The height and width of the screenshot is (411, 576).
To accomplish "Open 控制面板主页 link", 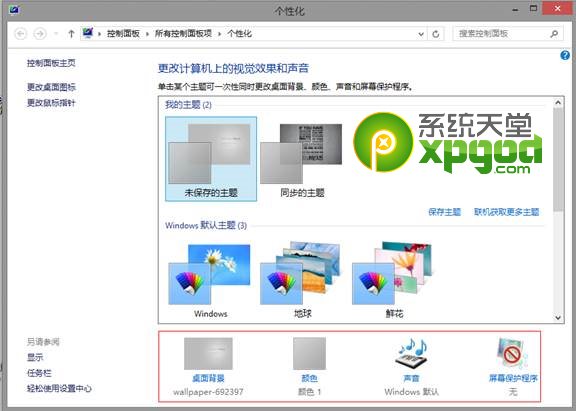I will coord(51,63).
